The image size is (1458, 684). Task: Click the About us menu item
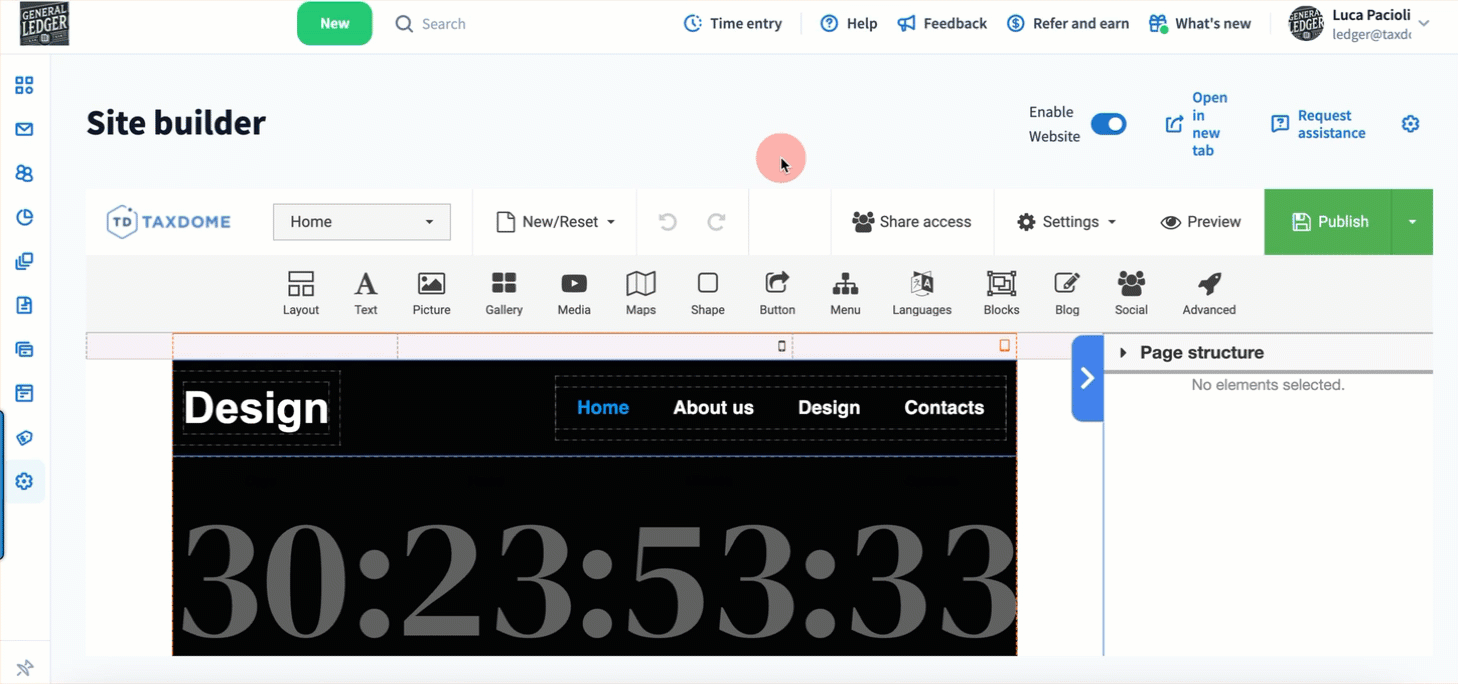click(x=713, y=408)
